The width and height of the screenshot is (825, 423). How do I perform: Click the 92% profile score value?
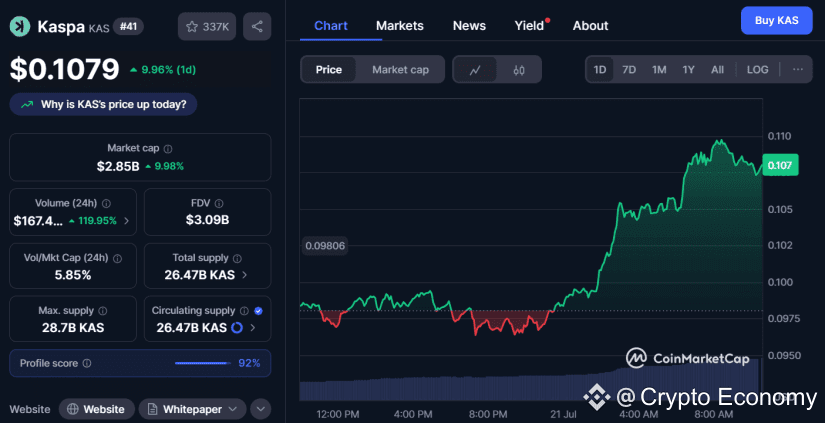click(x=249, y=363)
